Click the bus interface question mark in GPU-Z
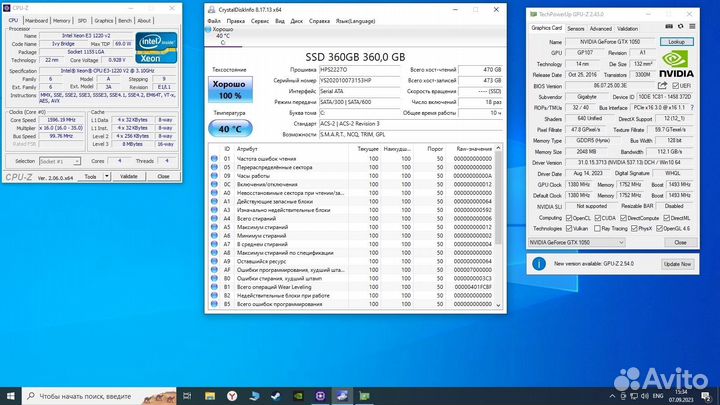The image size is (720, 405). click(692, 107)
